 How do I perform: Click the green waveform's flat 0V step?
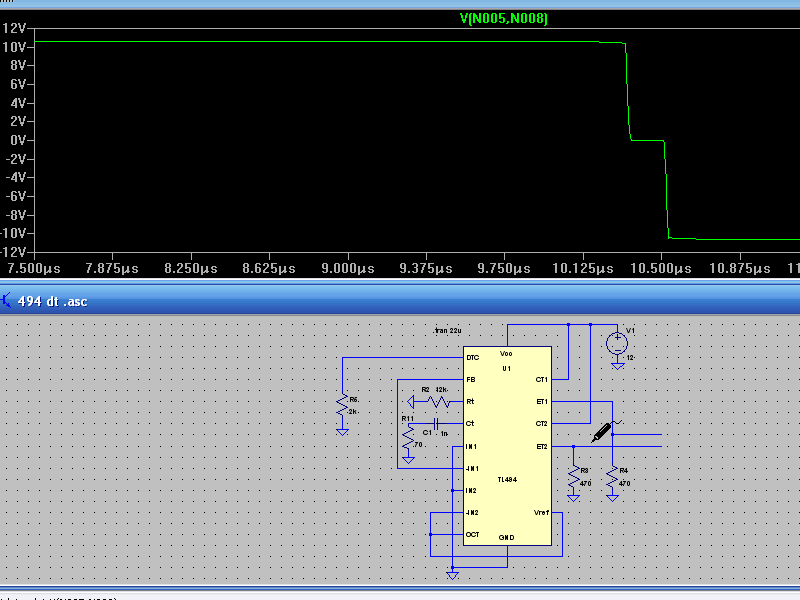(x=647, y=140)
